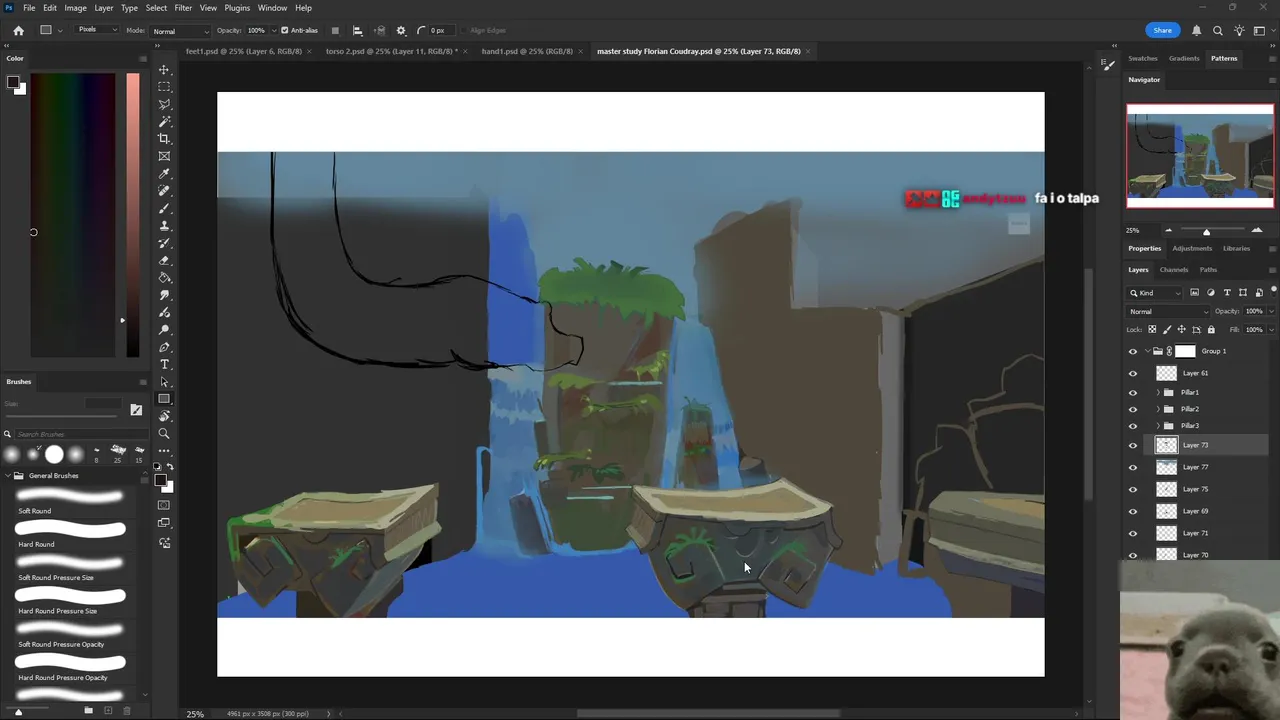Select the Hand tool

pos(164,416)
